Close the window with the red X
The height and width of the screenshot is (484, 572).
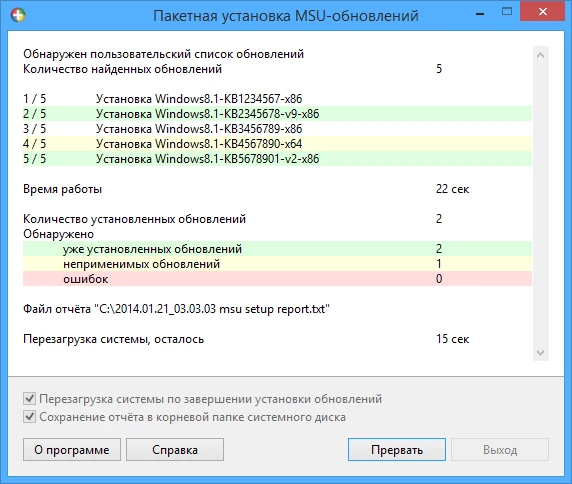tap(543, 12)
